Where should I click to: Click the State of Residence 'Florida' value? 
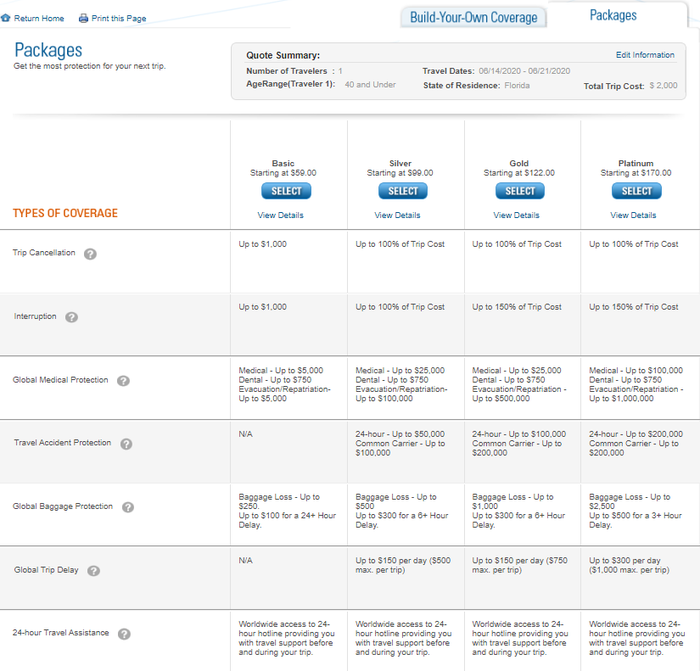[x=517, y=85]
